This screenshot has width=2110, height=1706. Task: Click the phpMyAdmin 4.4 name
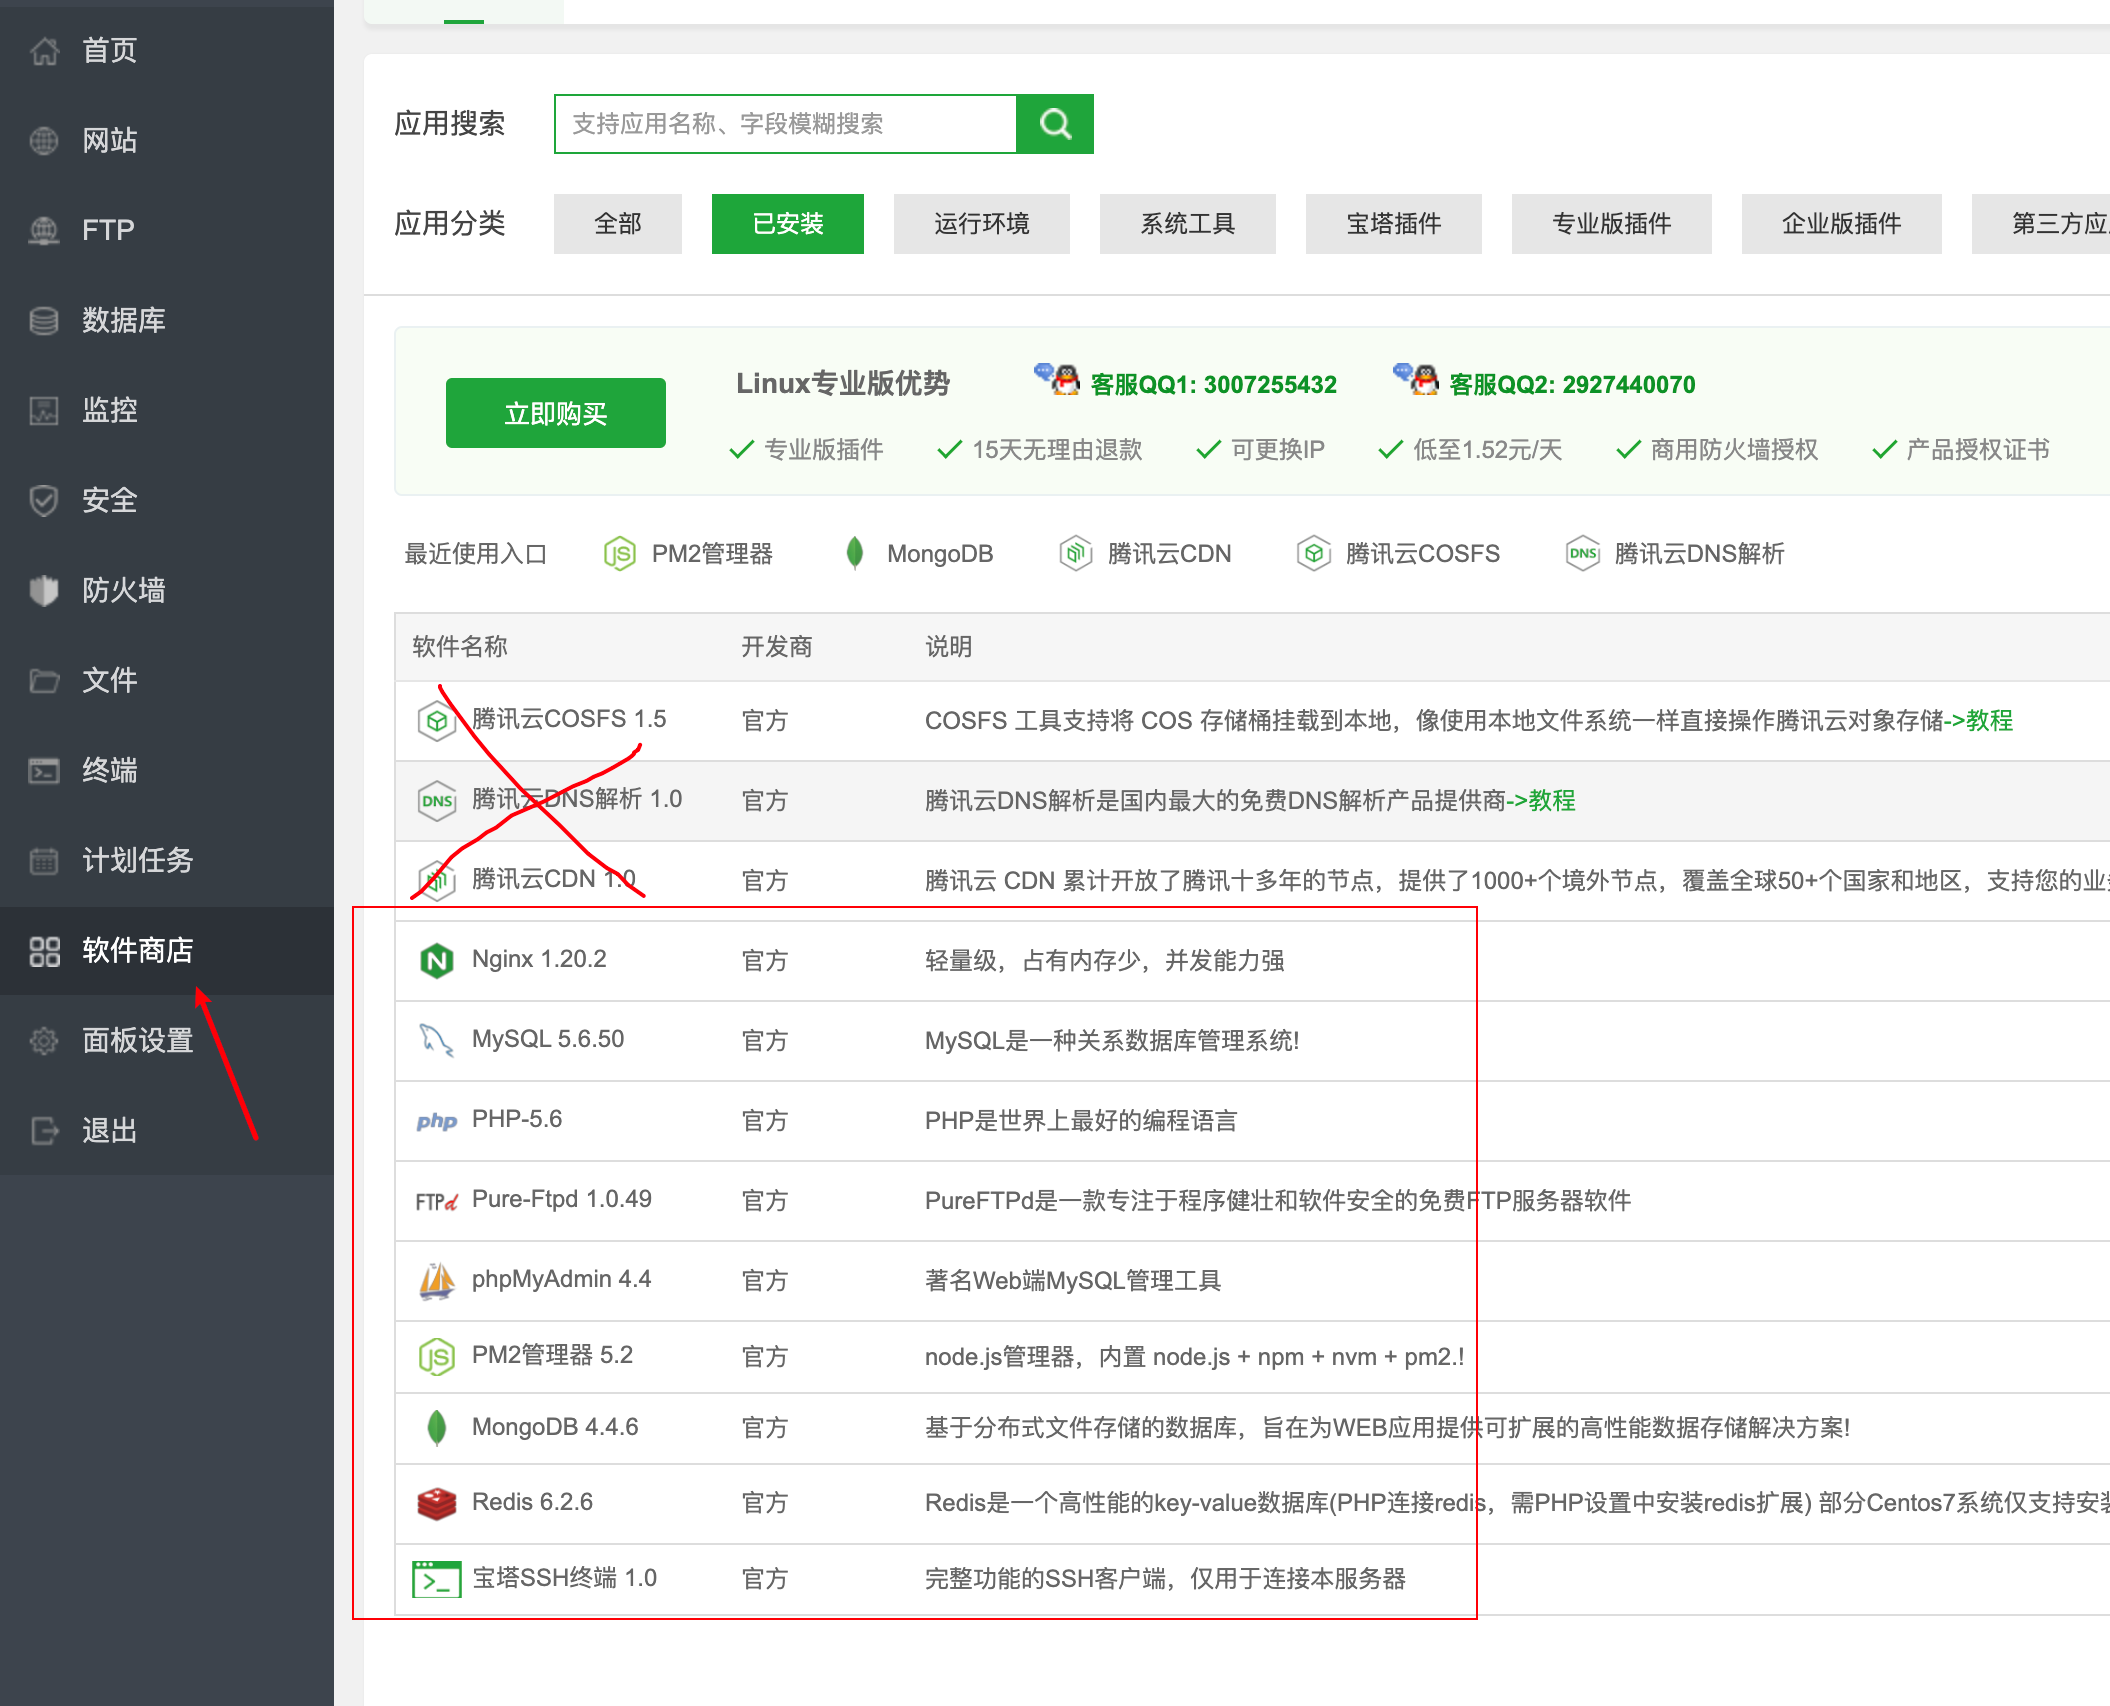click(562, 1280)
